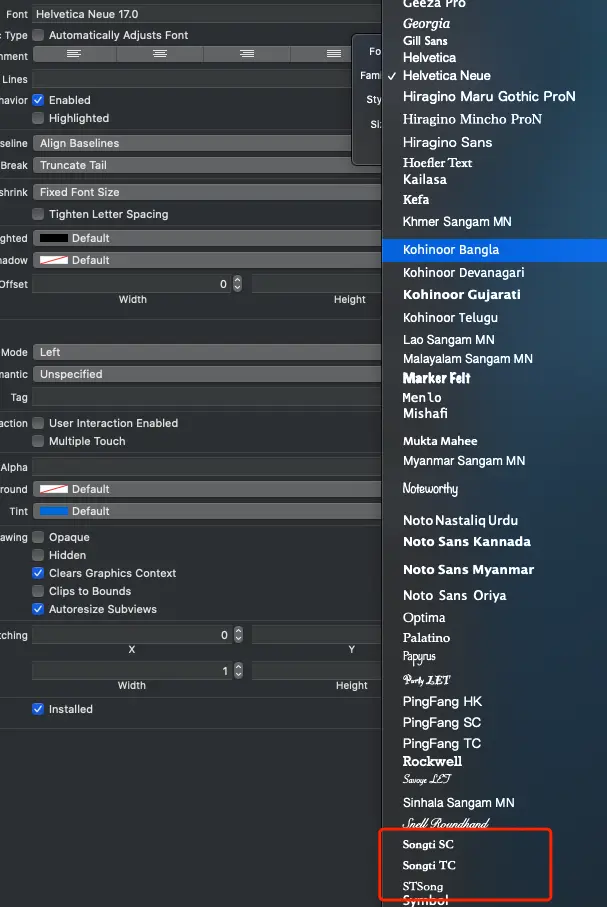Select center text alignment icon
This screenshot has width=607, height=907.
click(160, 54)
